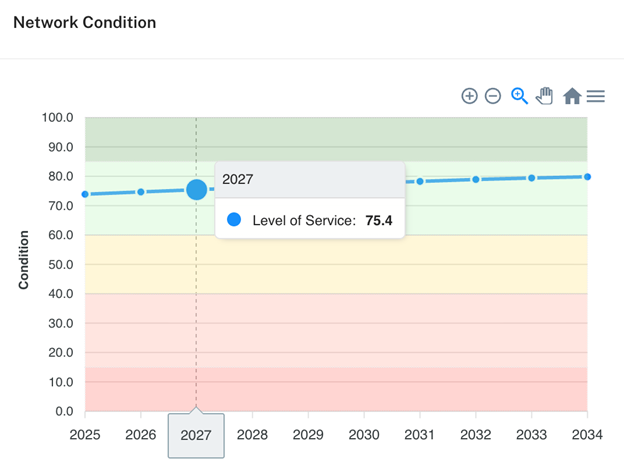Click the 2032 data point on line
The width and height of the screenshot is (624, 469).
[476, 179]
